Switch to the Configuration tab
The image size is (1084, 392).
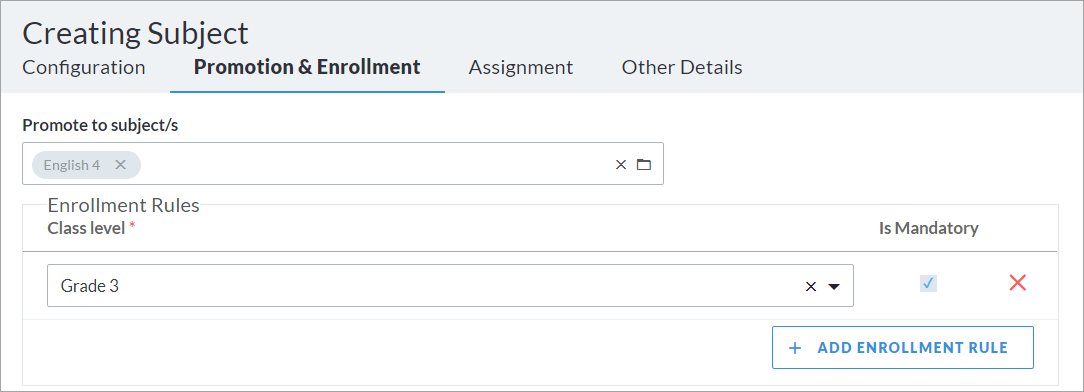(84, 67)
